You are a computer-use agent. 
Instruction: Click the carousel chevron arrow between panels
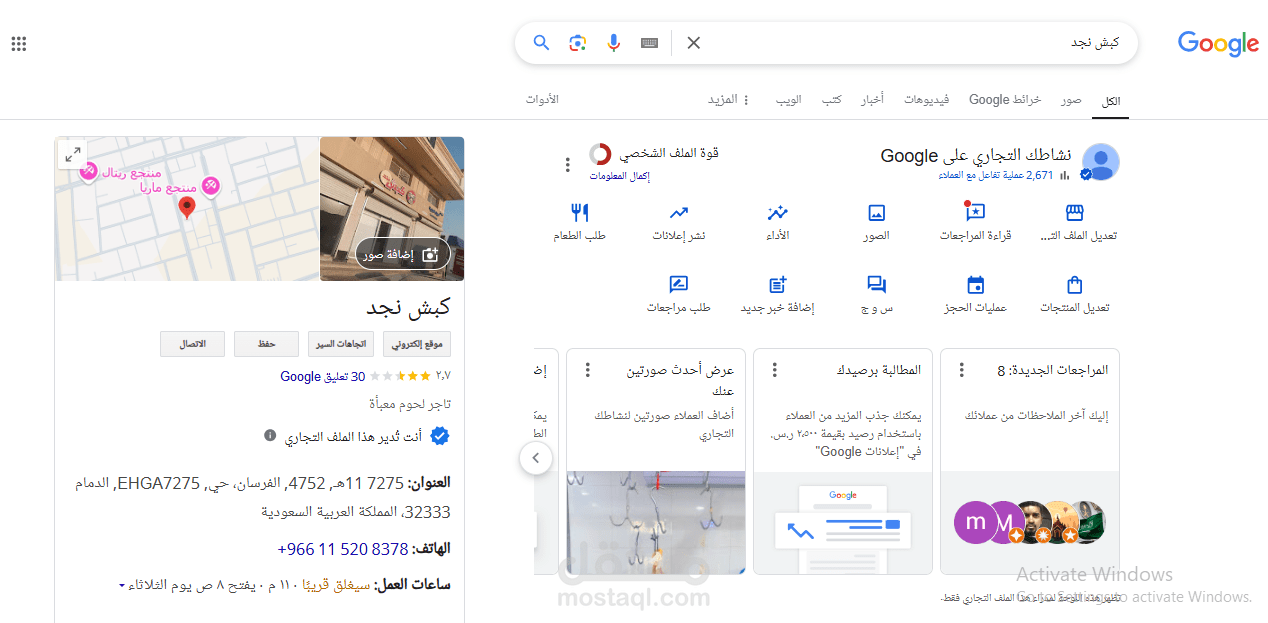536,457
